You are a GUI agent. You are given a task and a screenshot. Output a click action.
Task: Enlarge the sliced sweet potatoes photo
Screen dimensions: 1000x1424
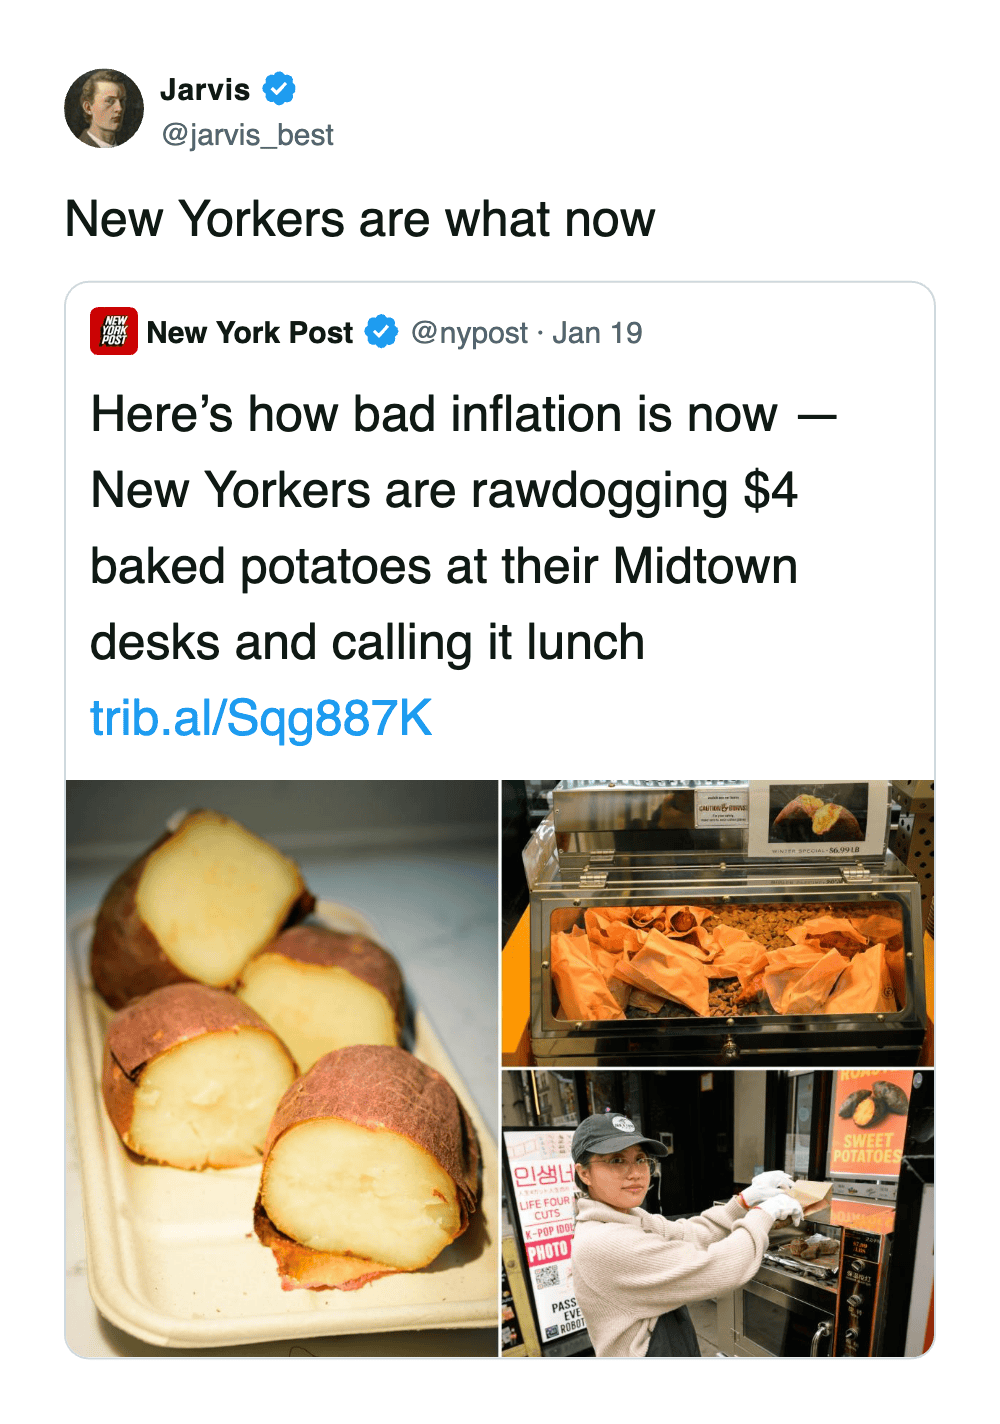pyautogui.click(x=282, y=1068)
